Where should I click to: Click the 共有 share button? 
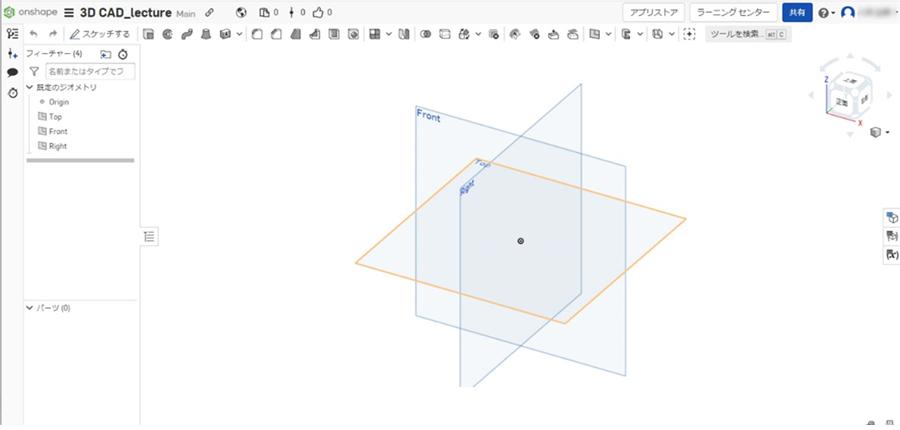coord(796,13)
